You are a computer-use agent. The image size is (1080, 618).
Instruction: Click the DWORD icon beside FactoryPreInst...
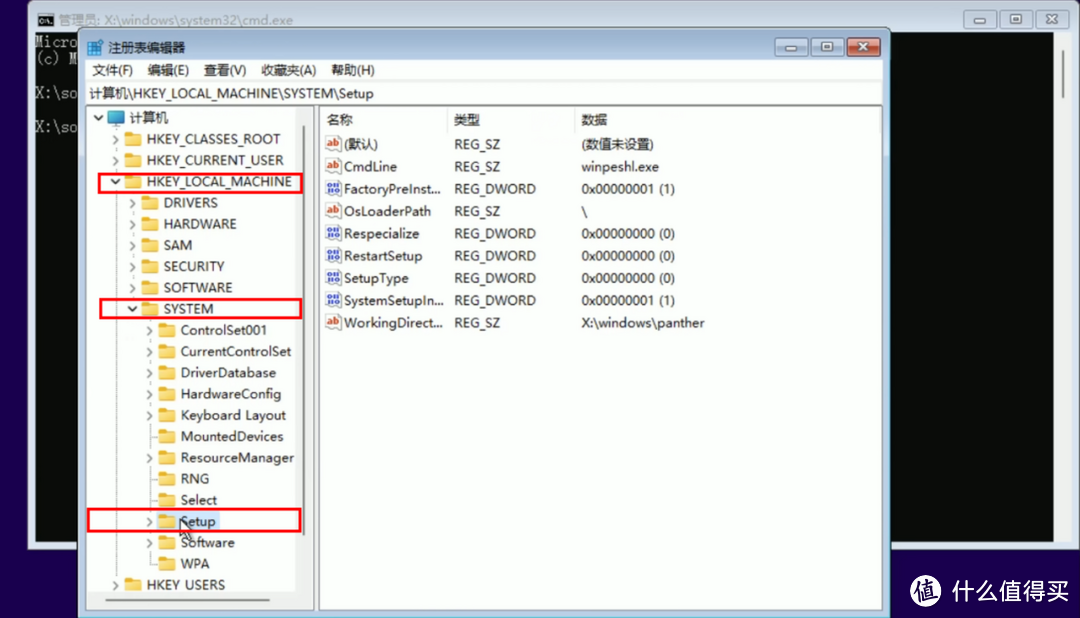332,188
